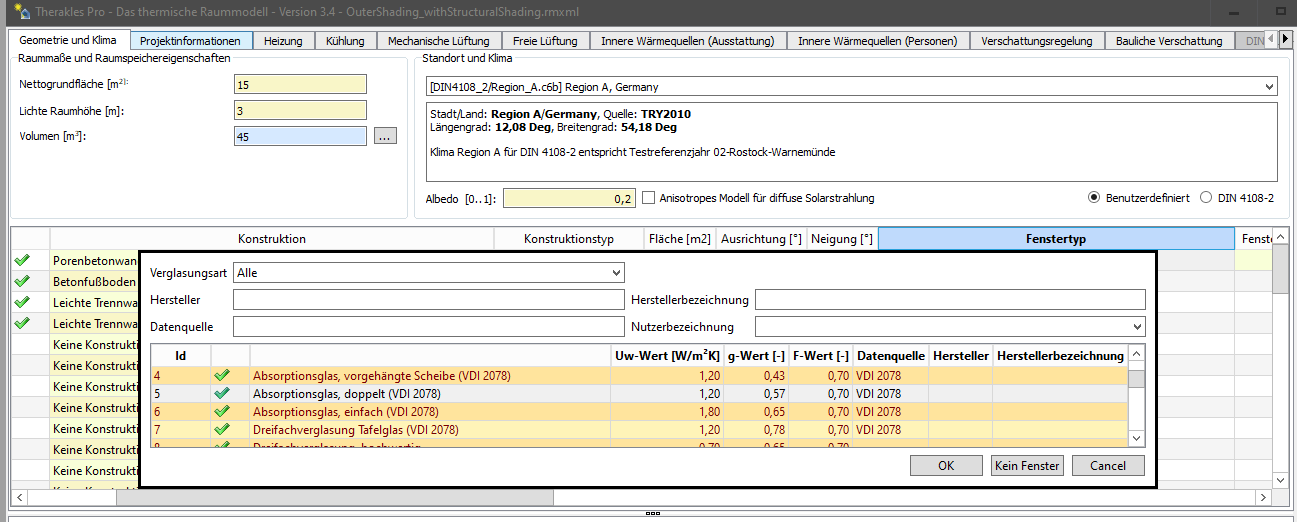This screenshot has height=522, width=1297.
Task: Click the 'Betonfußboden' construction cell
Action: pos(94,282)
